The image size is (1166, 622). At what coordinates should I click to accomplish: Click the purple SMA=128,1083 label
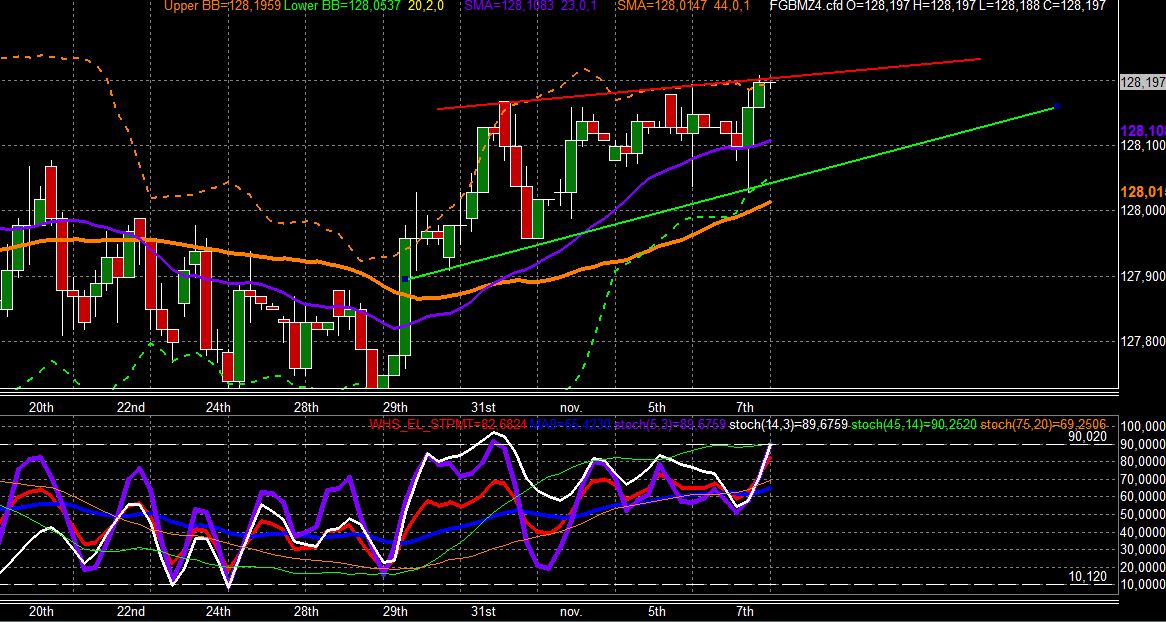(x=511, y=6)
